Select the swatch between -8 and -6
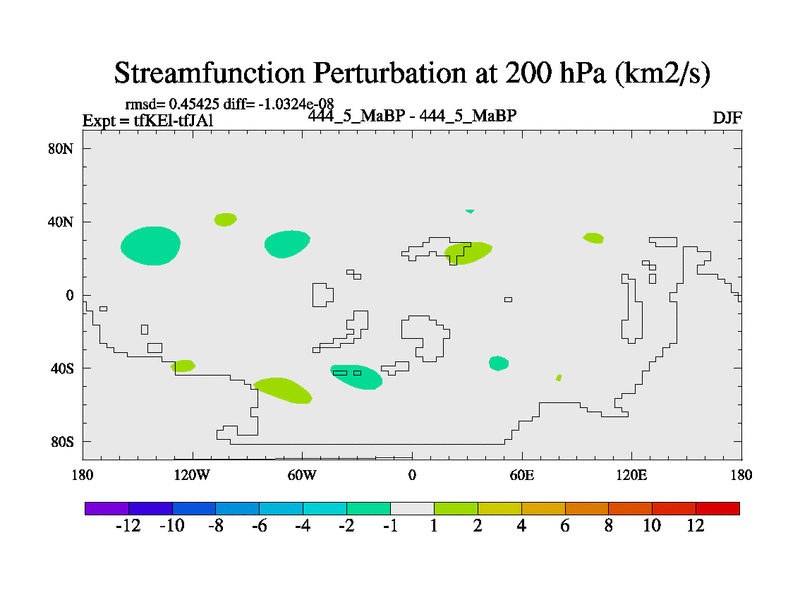The height and width of the screenshot is (600, 800). click(x=238, y=508)
